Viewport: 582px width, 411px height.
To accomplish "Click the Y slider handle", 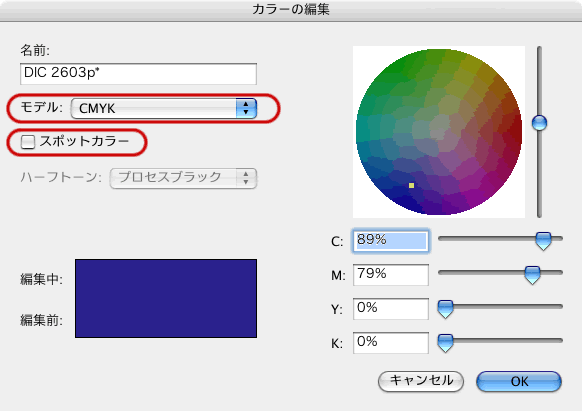I will coord(445,309).
